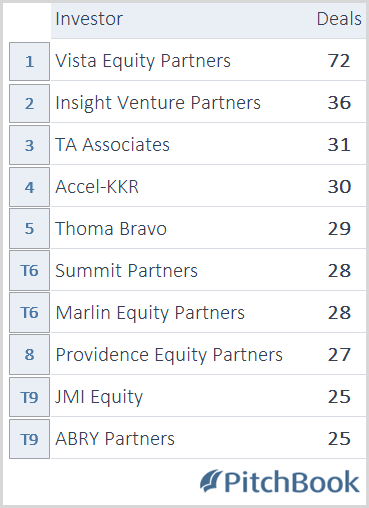369x508 pixels.
Task: Select rank badge number 1
Action: tap(29, 61)
